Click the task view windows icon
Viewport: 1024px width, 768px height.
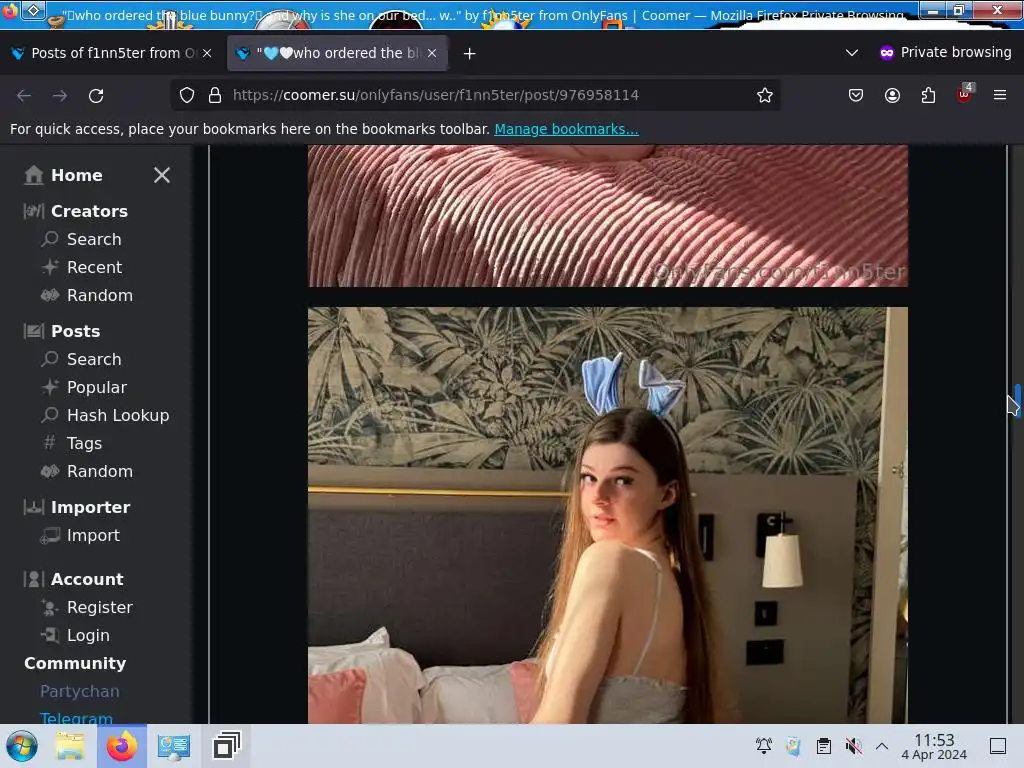[227, 746]
